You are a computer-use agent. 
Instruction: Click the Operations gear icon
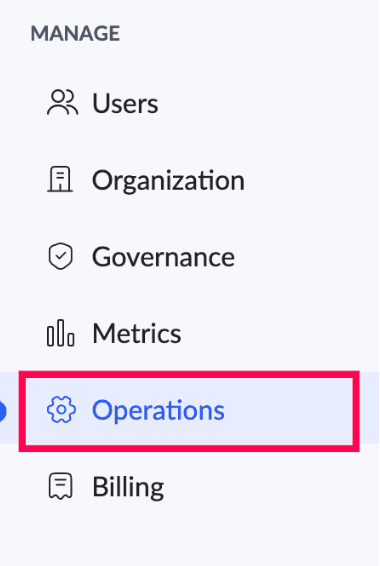61,410
